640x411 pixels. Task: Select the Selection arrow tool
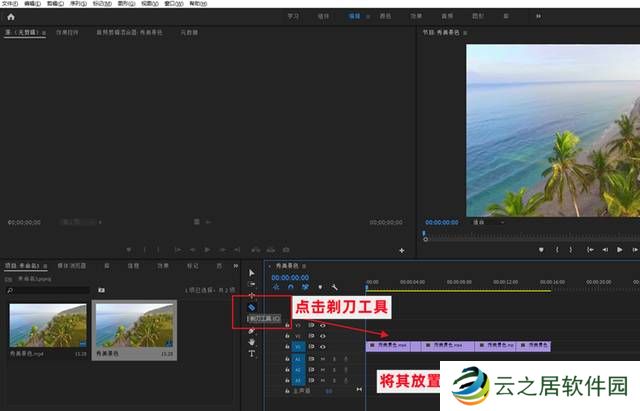click(x=252, y=272)
